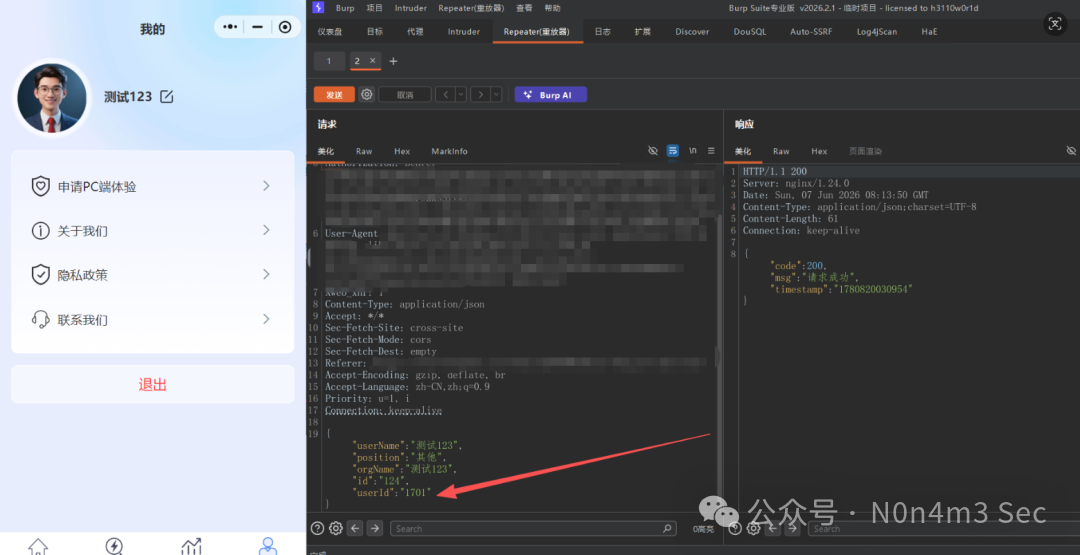Image resolution: width=1080 pixels, height=555 pixels.
Task: Click the shield-heart icon for PC体验
Action: click(x=41, y=187)
